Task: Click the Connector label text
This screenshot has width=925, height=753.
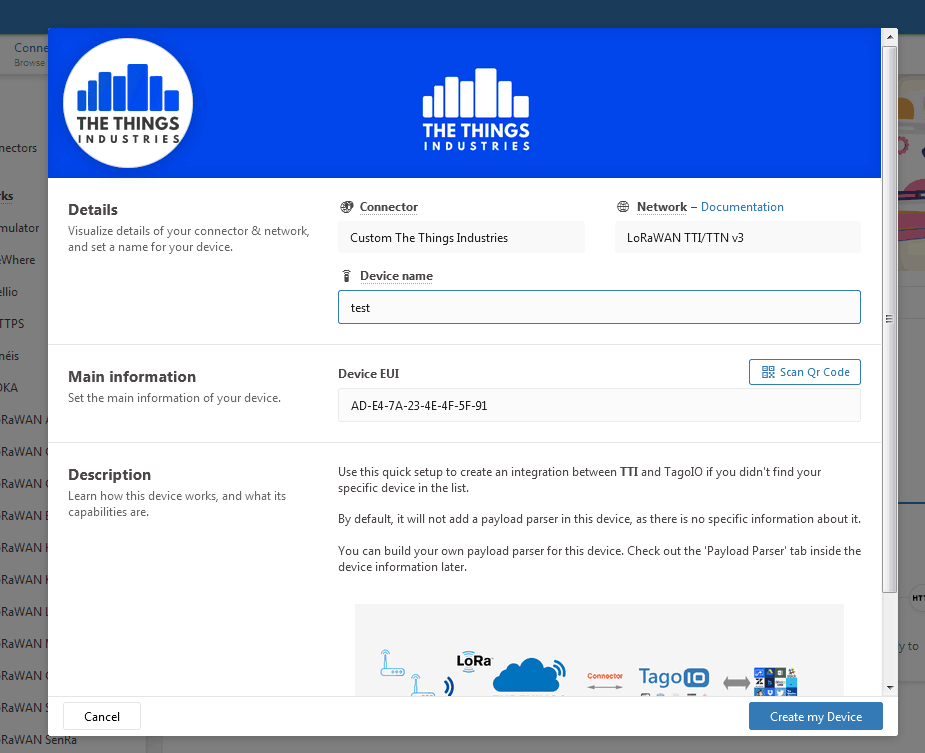Action: coord(389,207)
